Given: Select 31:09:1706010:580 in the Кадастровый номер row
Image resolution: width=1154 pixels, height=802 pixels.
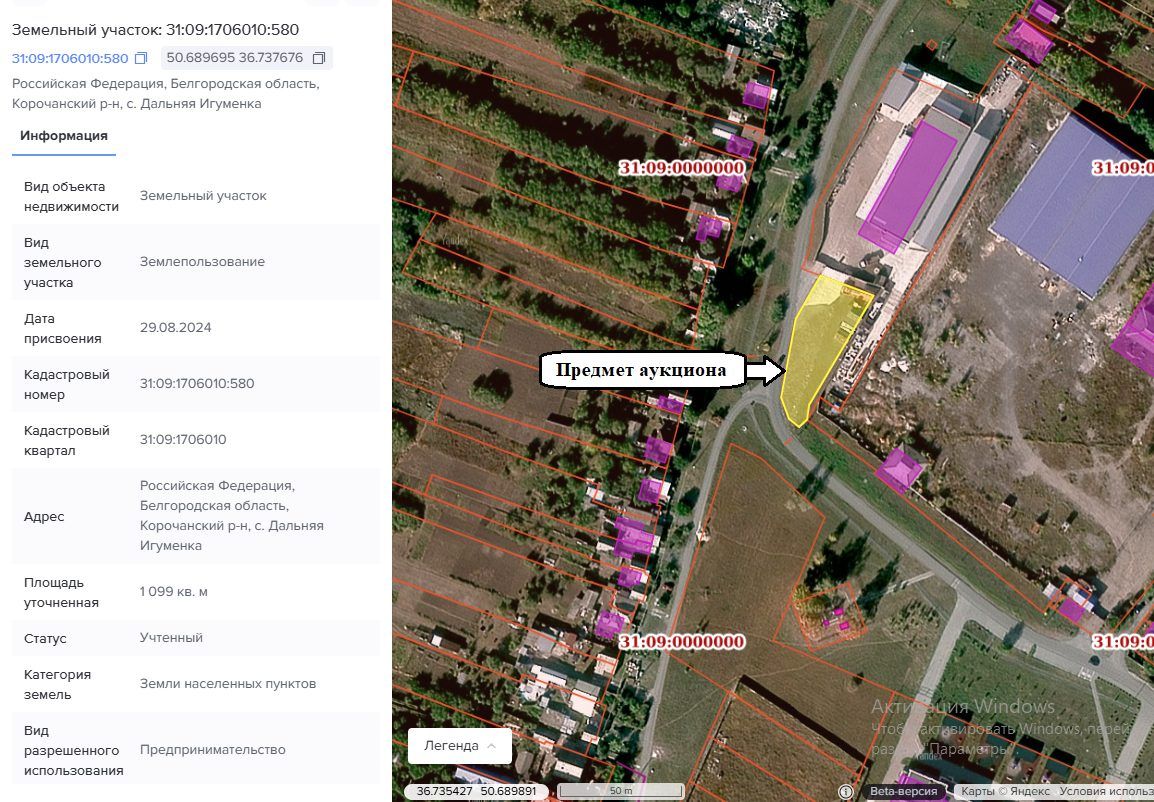Looking at the screenshot, I should (x=197, y=384).
